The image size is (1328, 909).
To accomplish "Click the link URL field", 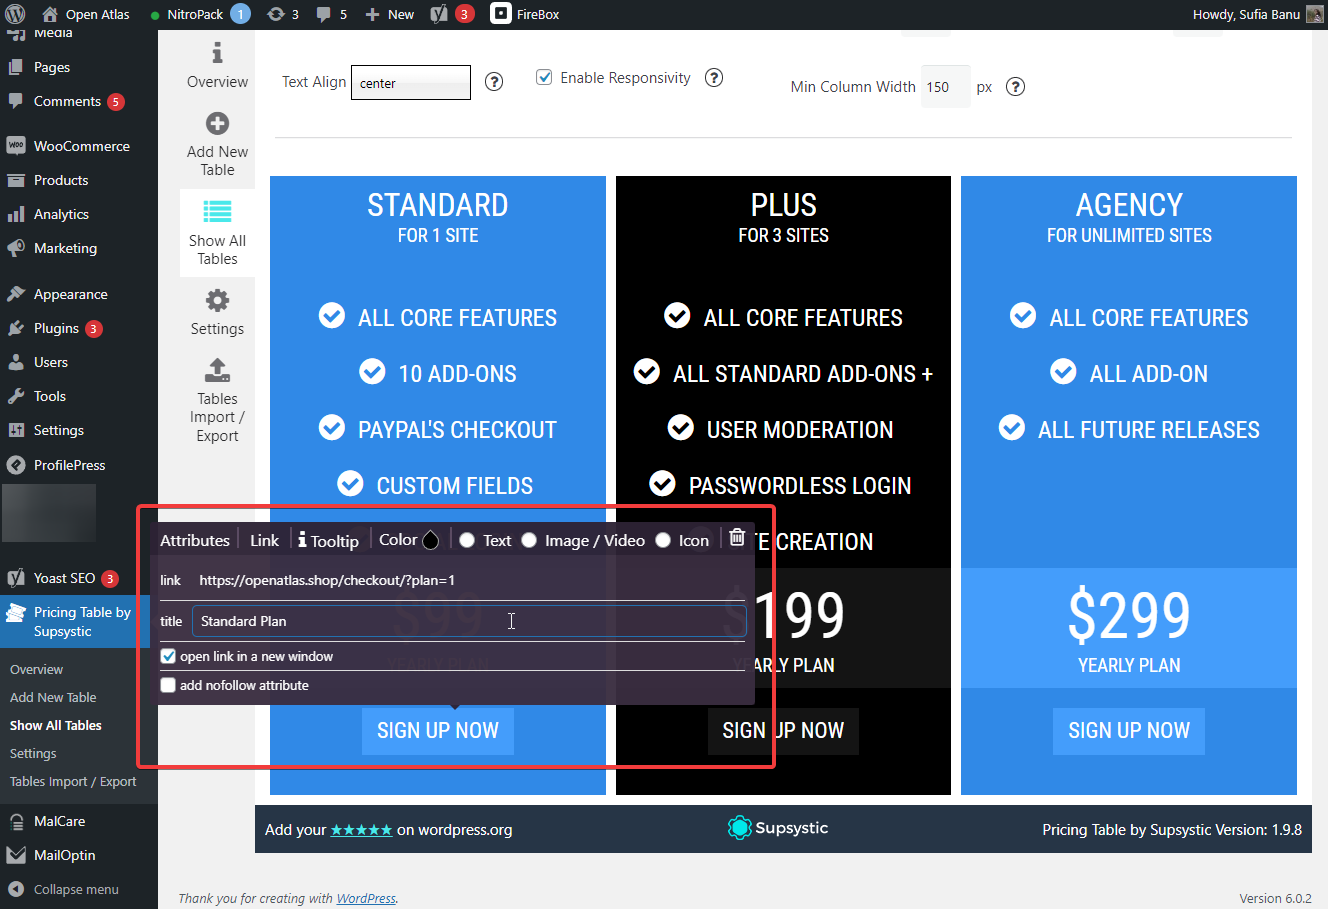I will click(x=470, y=580).
